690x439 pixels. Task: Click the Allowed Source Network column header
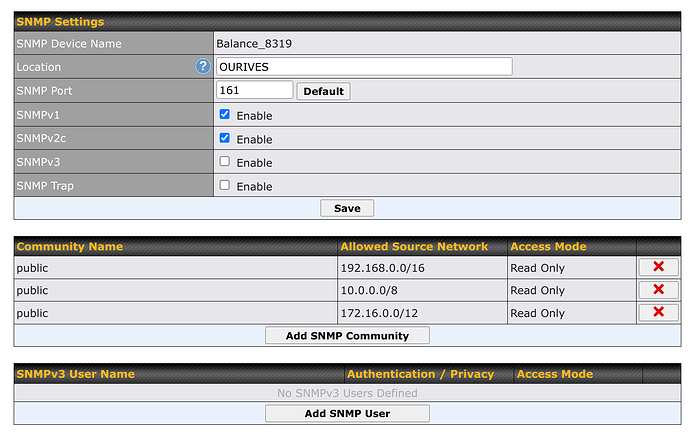[x=414, y=246]
